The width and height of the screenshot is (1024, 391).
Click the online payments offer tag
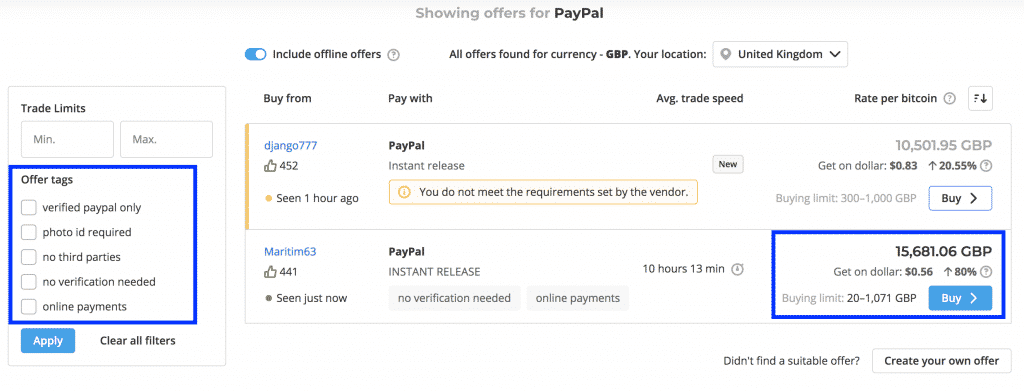(578, 298)
